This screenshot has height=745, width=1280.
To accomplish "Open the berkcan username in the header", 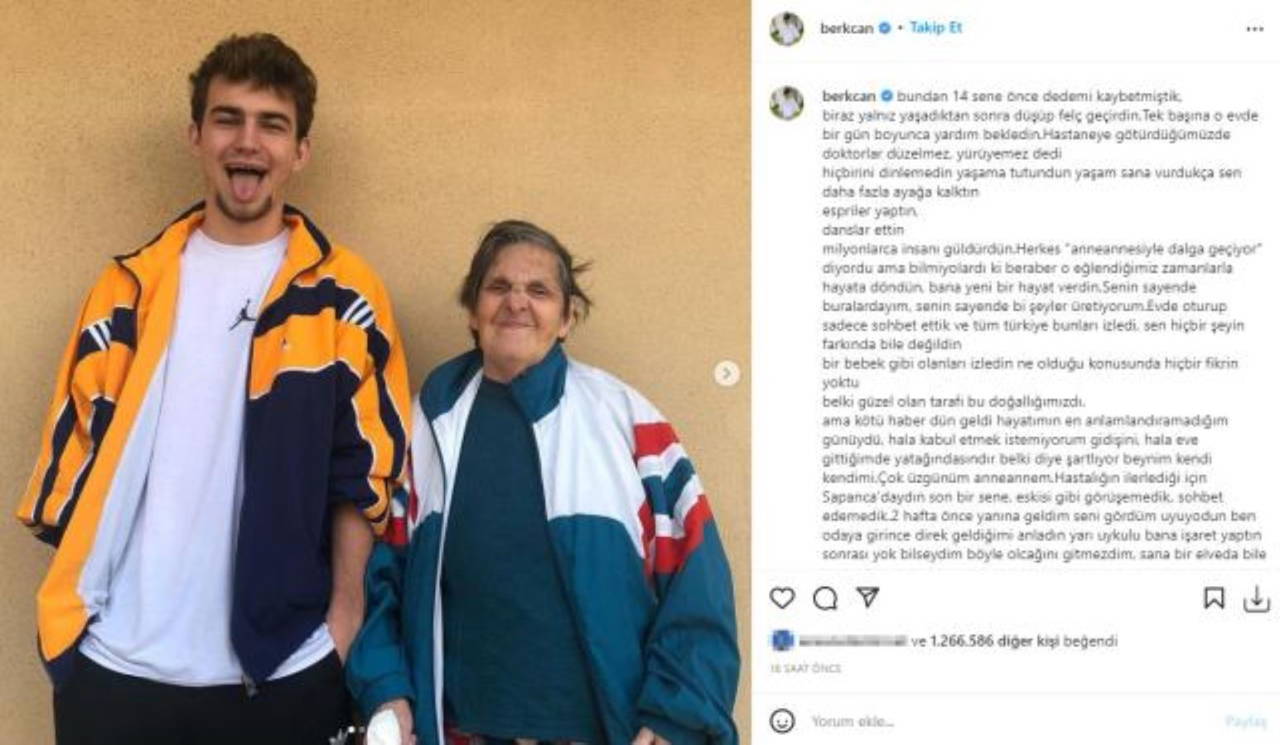I will (847, 29).
